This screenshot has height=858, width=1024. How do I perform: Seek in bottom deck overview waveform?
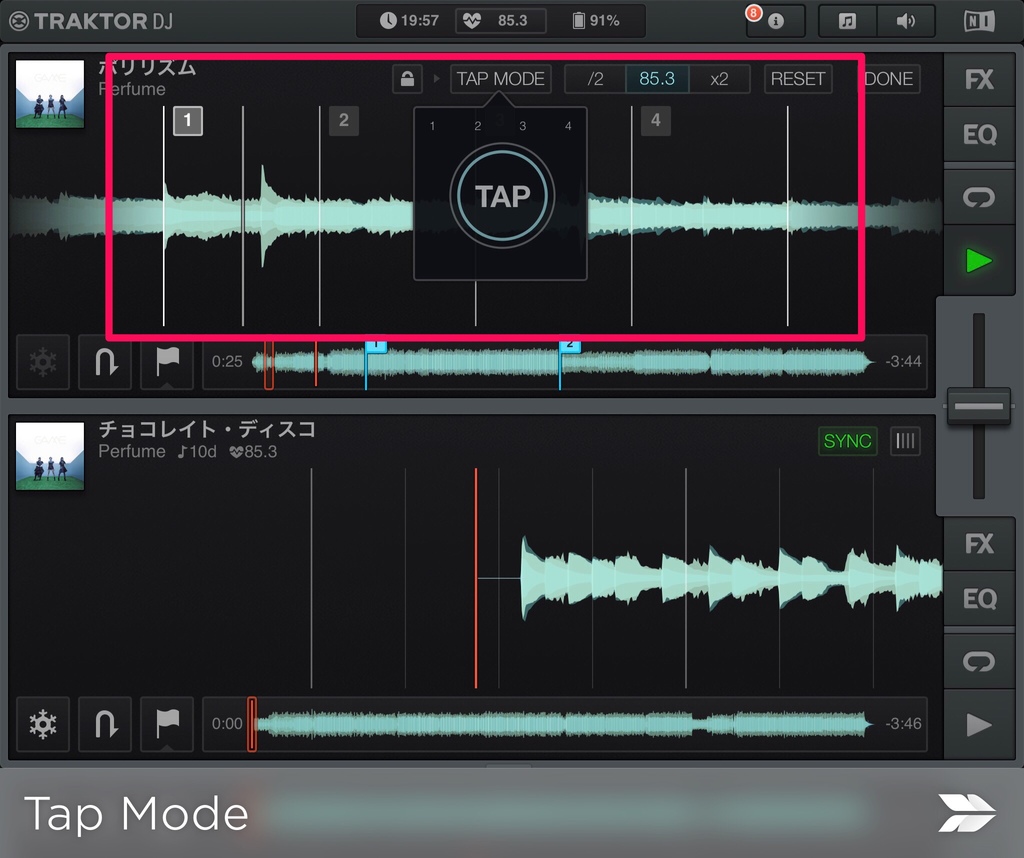(x=564, y=724)
